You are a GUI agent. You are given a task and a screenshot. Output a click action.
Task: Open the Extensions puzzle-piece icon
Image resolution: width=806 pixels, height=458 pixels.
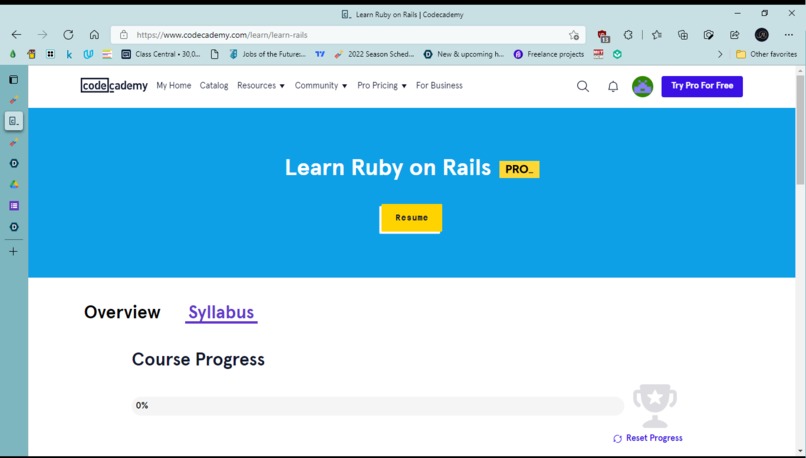pos(628,35)
